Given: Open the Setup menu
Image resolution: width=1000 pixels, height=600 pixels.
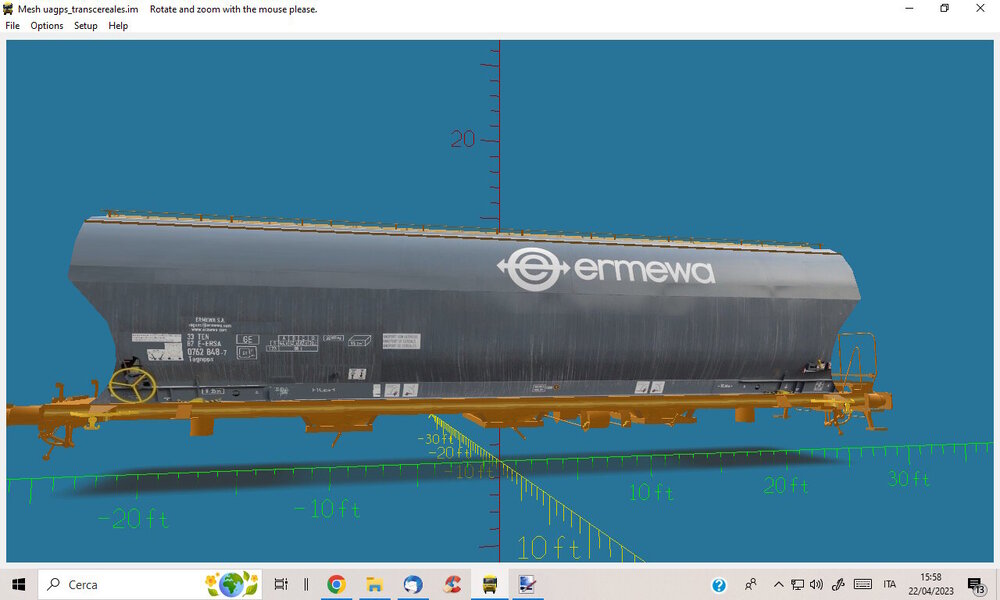Looking at the screenshot, I should 85,26.
